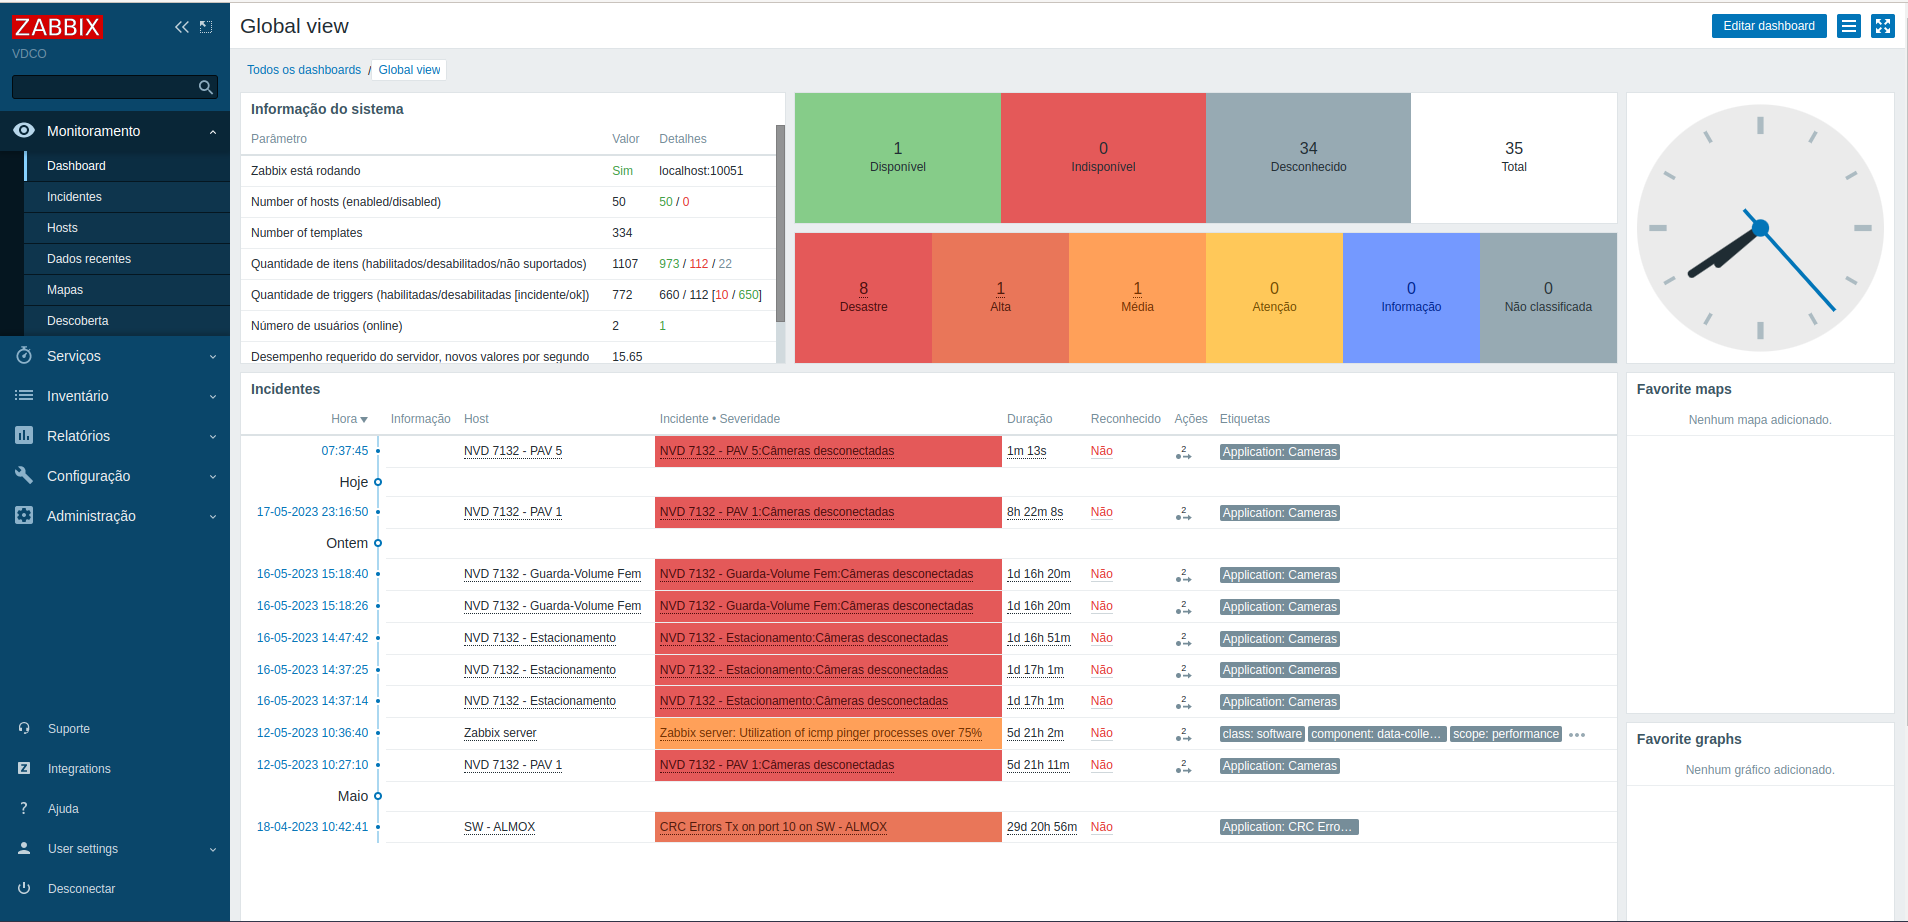Open Todos os dashboards breadcrumb link
This screenshot has height=922, width=1908.
[x=304, y=70]
